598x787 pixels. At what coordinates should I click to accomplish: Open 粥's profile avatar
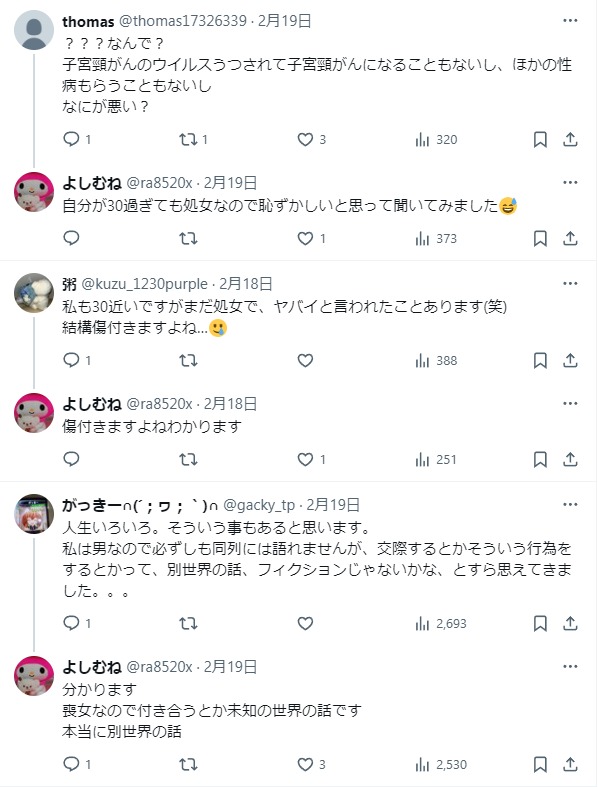(x=34, y=293)
